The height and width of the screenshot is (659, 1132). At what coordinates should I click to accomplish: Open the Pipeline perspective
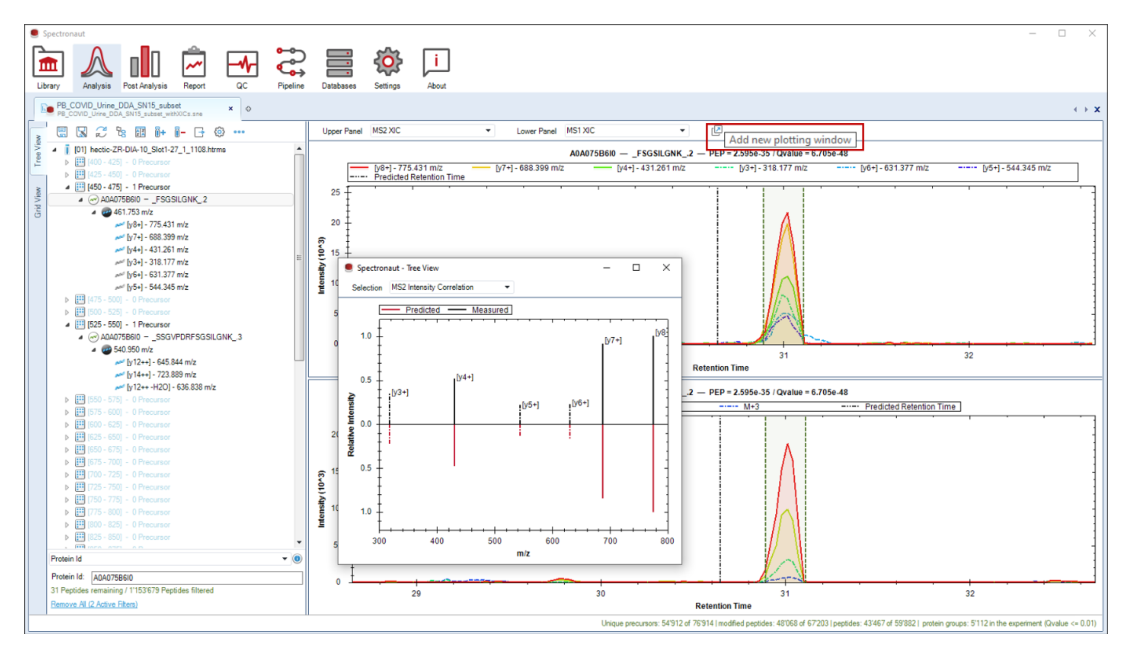[290, 68]
